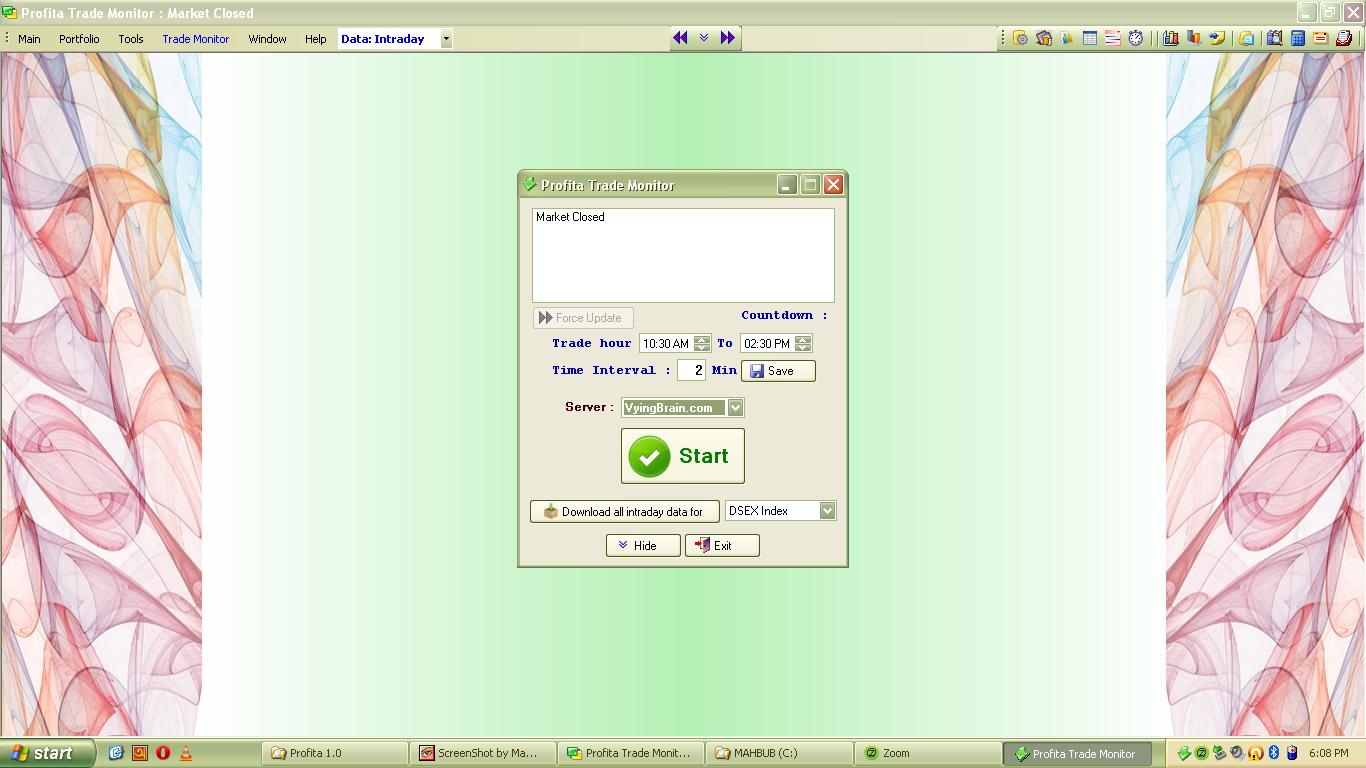Click the double right arrow navigation icon

click(x=727, y=38)
